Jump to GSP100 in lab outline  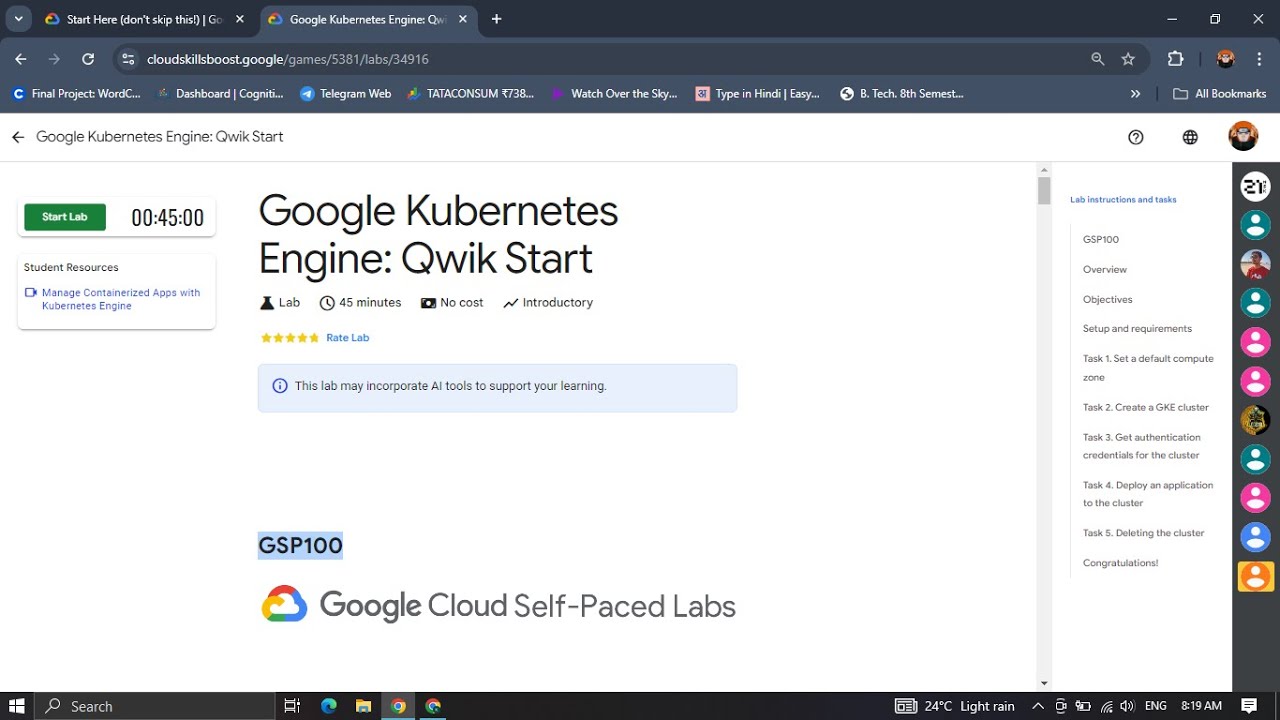click(x=1101, y=240)
